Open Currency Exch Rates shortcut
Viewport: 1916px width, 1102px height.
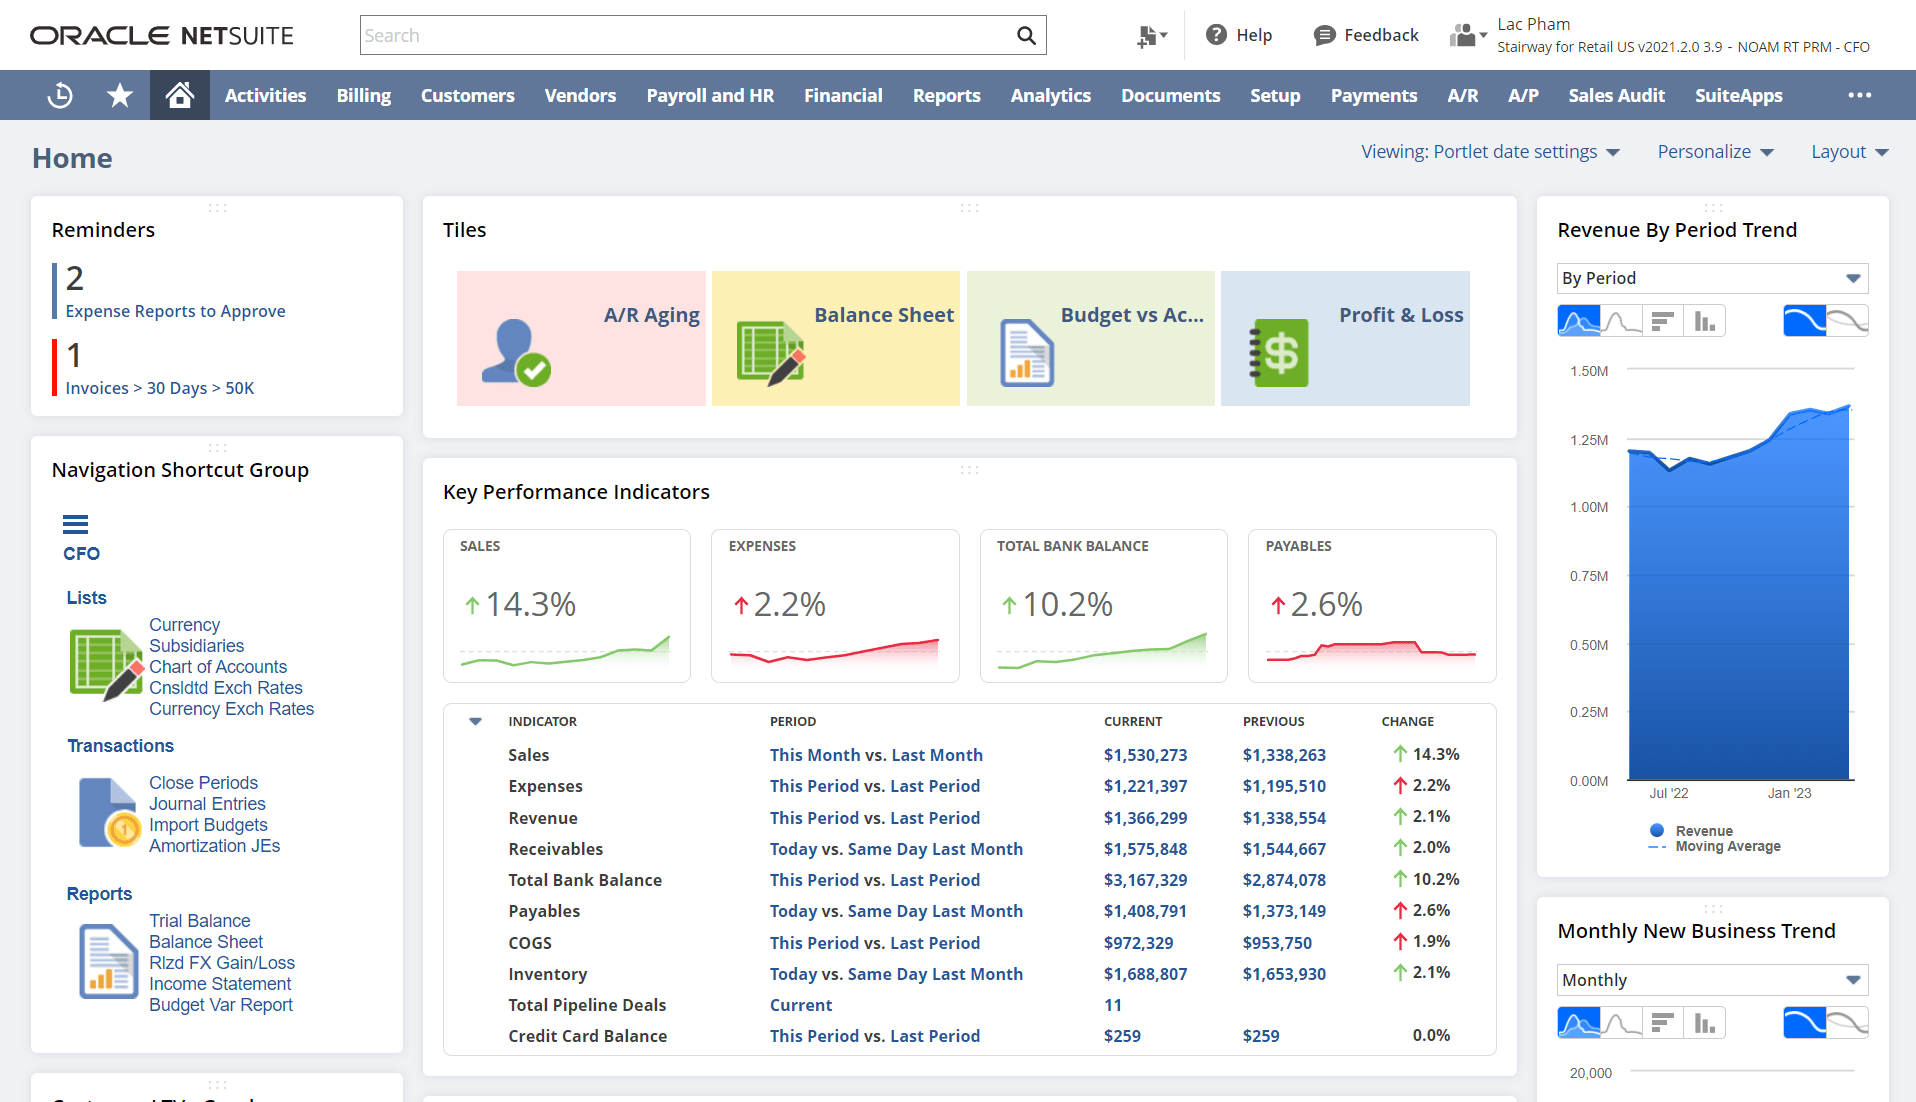[231, 709]
